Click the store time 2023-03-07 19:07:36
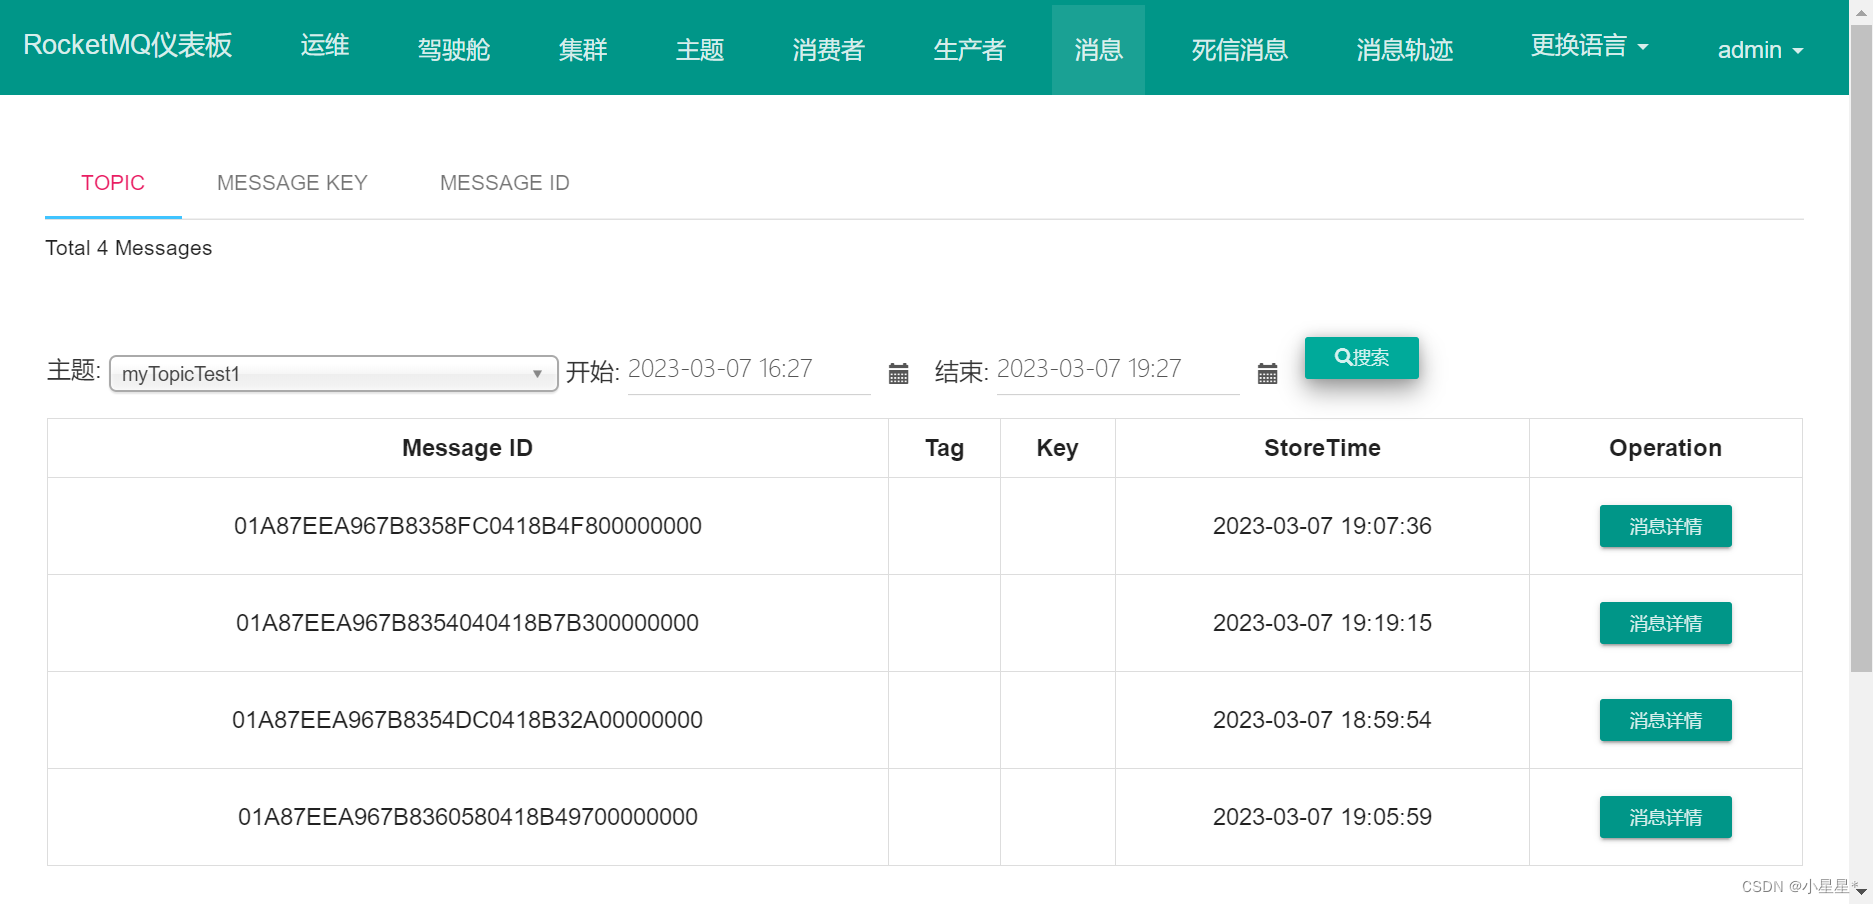Screen dimensions: 1873x904 coord(1322,526)
